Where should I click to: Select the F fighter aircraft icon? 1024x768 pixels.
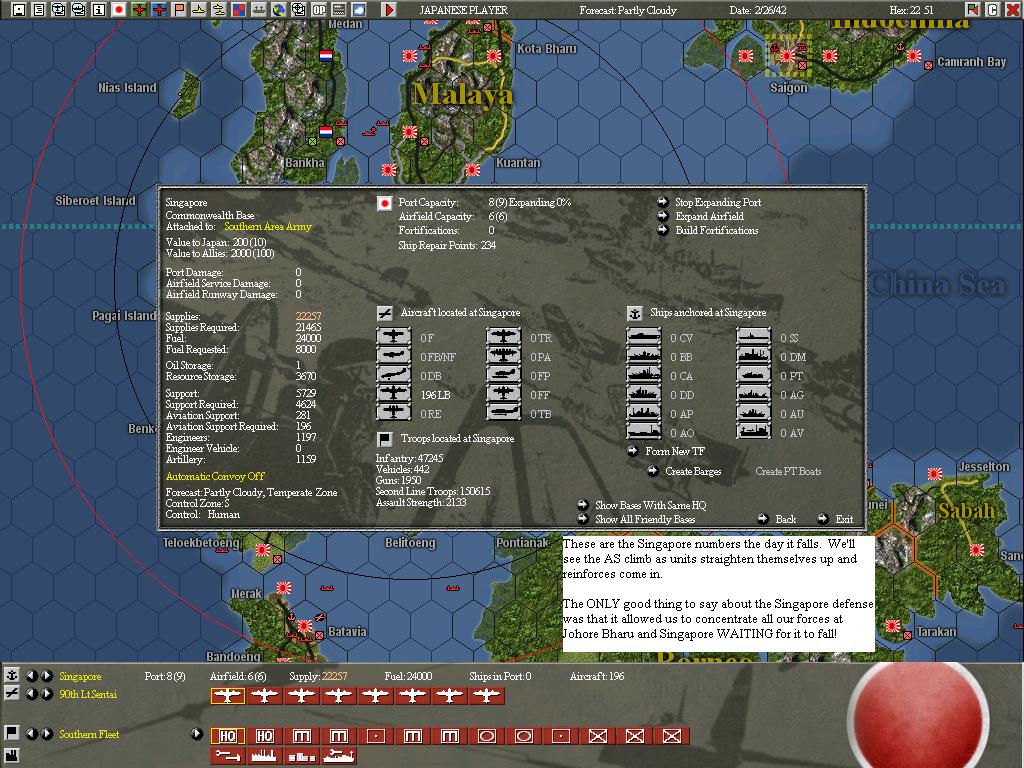394,337
